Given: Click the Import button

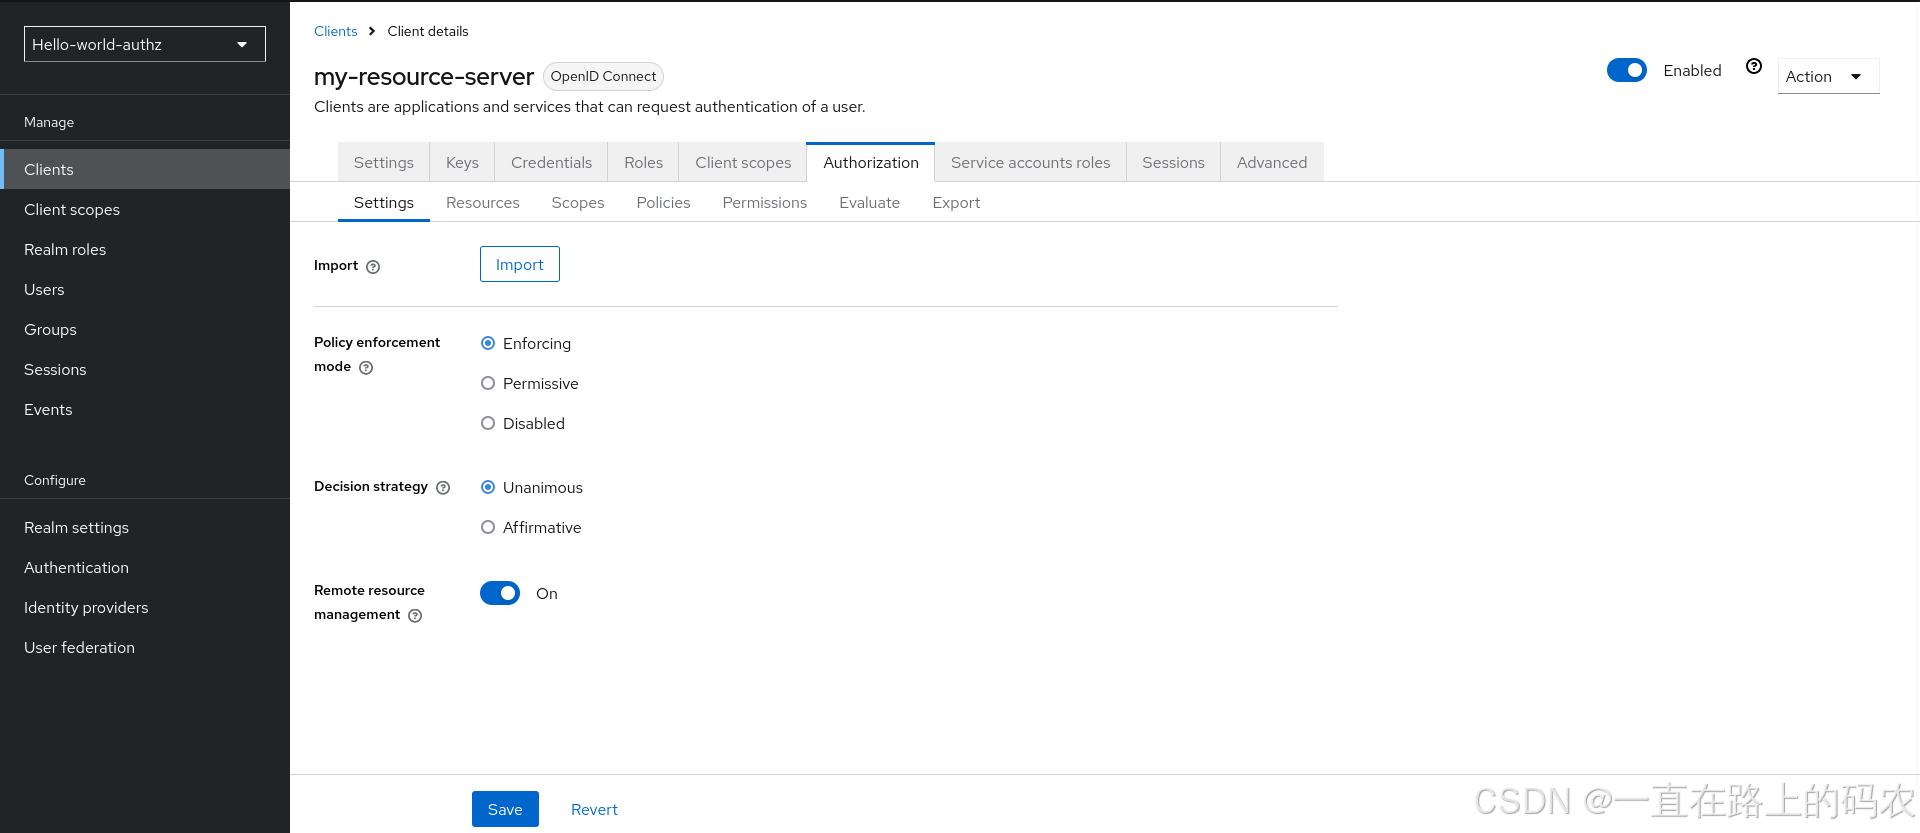Looking at the screenshot, I should pos(520,264).
